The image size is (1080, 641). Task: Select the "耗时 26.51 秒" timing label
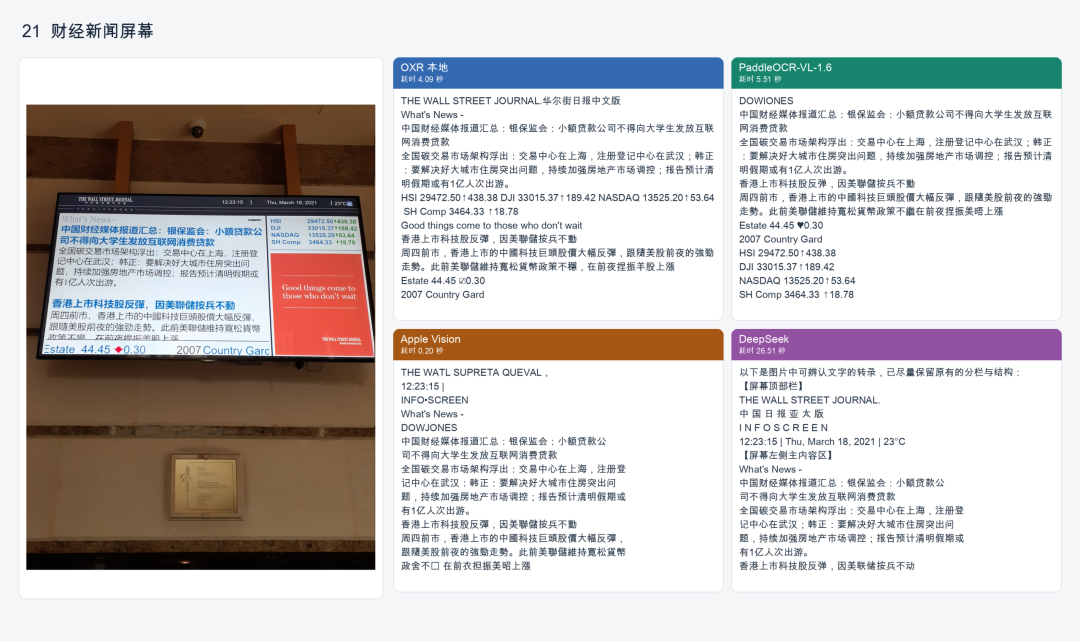762,351
